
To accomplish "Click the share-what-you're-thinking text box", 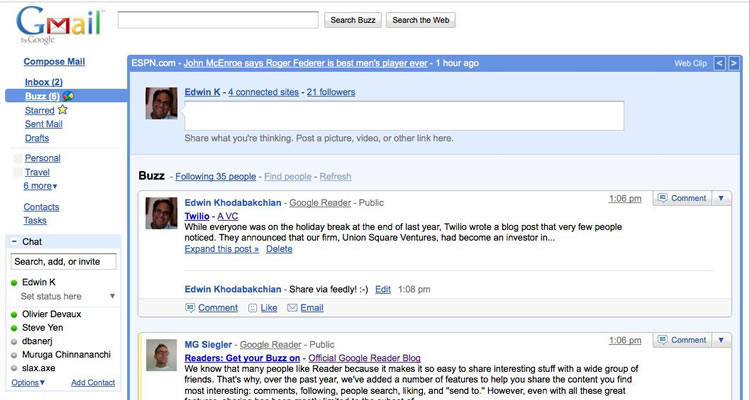I will click(404, 116).
